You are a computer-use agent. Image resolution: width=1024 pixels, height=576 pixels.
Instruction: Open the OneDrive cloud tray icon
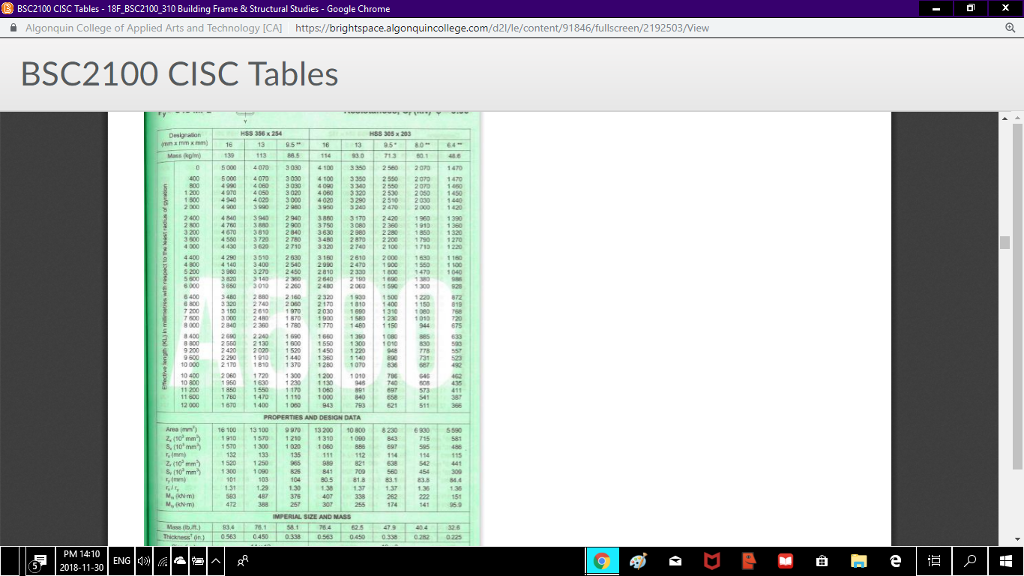pos(180,561)
